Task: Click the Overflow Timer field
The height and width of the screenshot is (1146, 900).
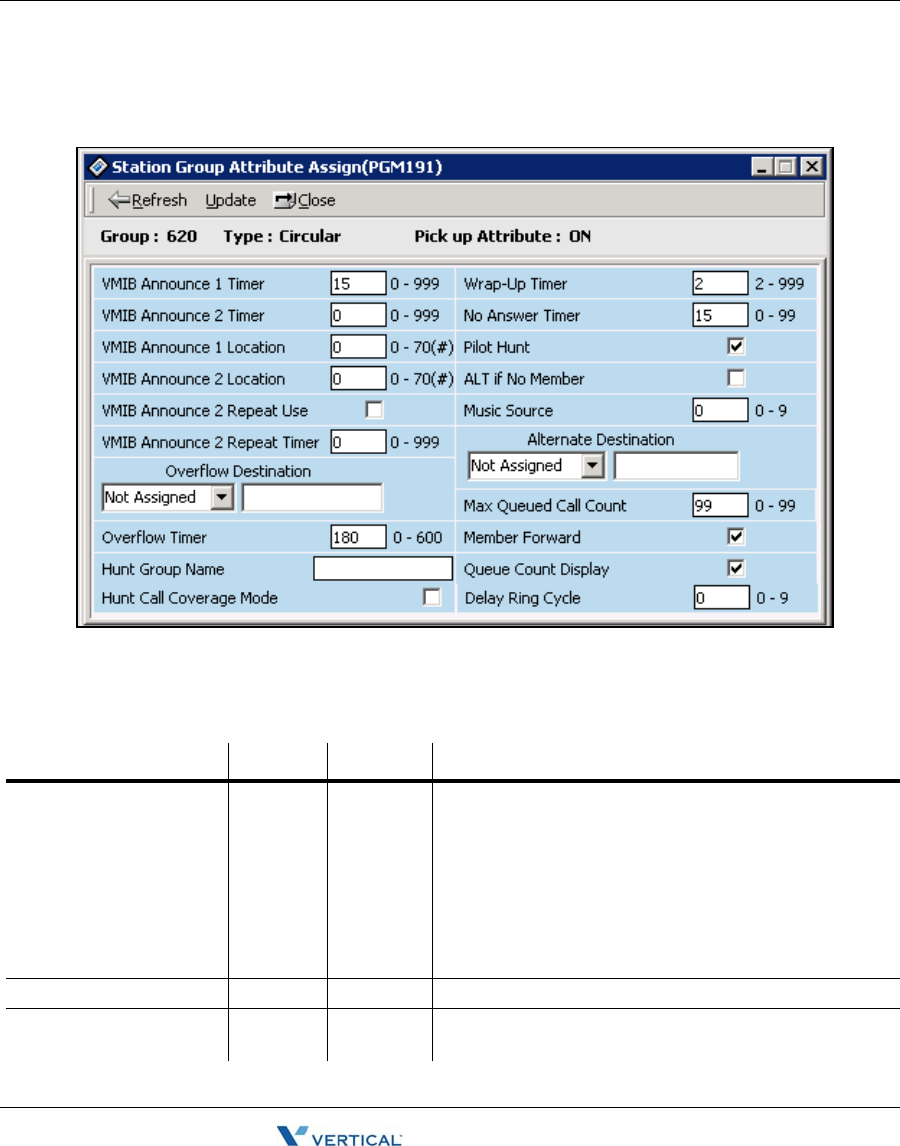Action: [x=358, y=537]
